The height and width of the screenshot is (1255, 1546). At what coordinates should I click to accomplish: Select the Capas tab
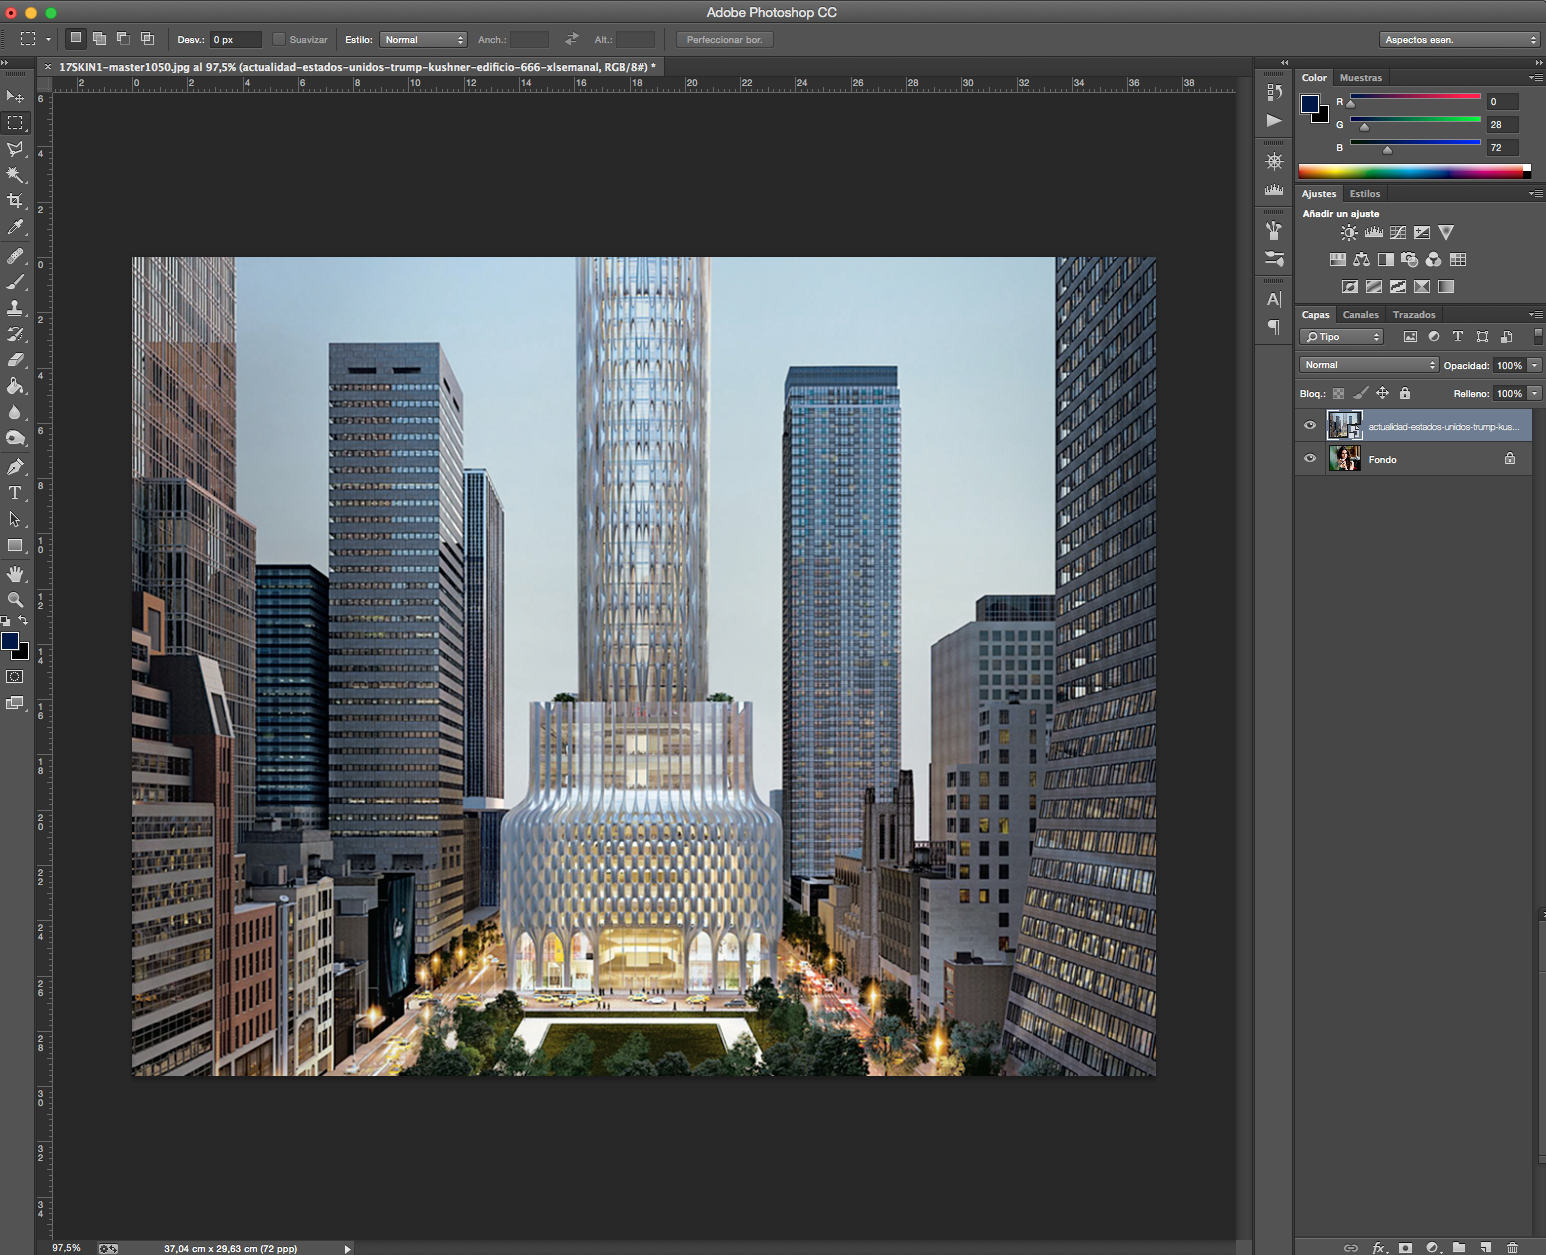click(x=1316, y=315)
